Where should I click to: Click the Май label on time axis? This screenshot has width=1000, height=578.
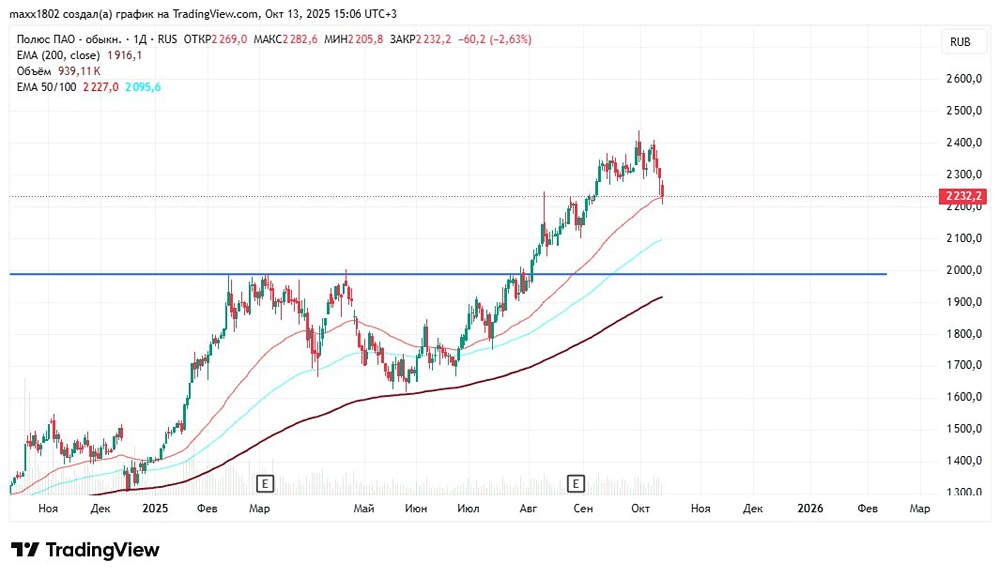pyautogui.click(x=364, y=508)
